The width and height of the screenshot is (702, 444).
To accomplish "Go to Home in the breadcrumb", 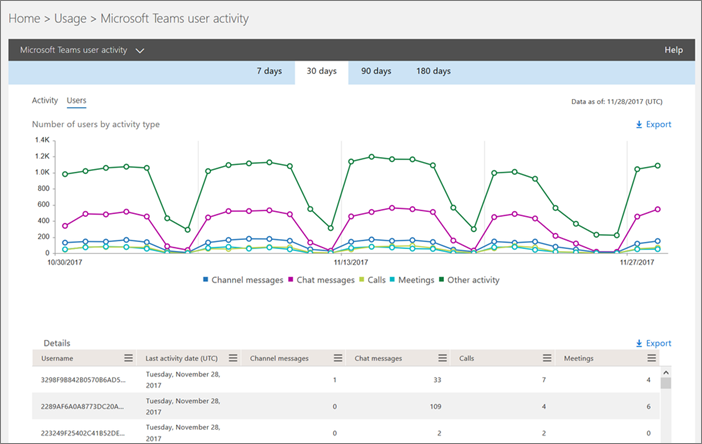I will point(24,19).
